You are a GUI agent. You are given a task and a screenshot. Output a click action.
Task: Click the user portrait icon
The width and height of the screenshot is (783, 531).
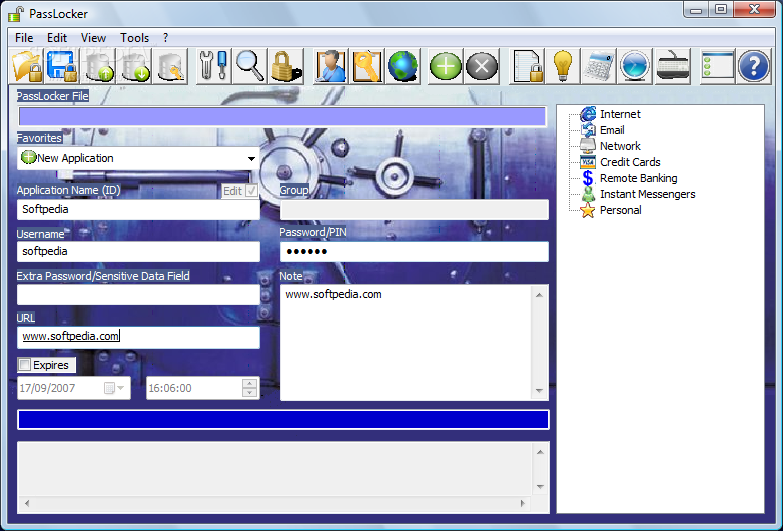(x=330, y=66)
